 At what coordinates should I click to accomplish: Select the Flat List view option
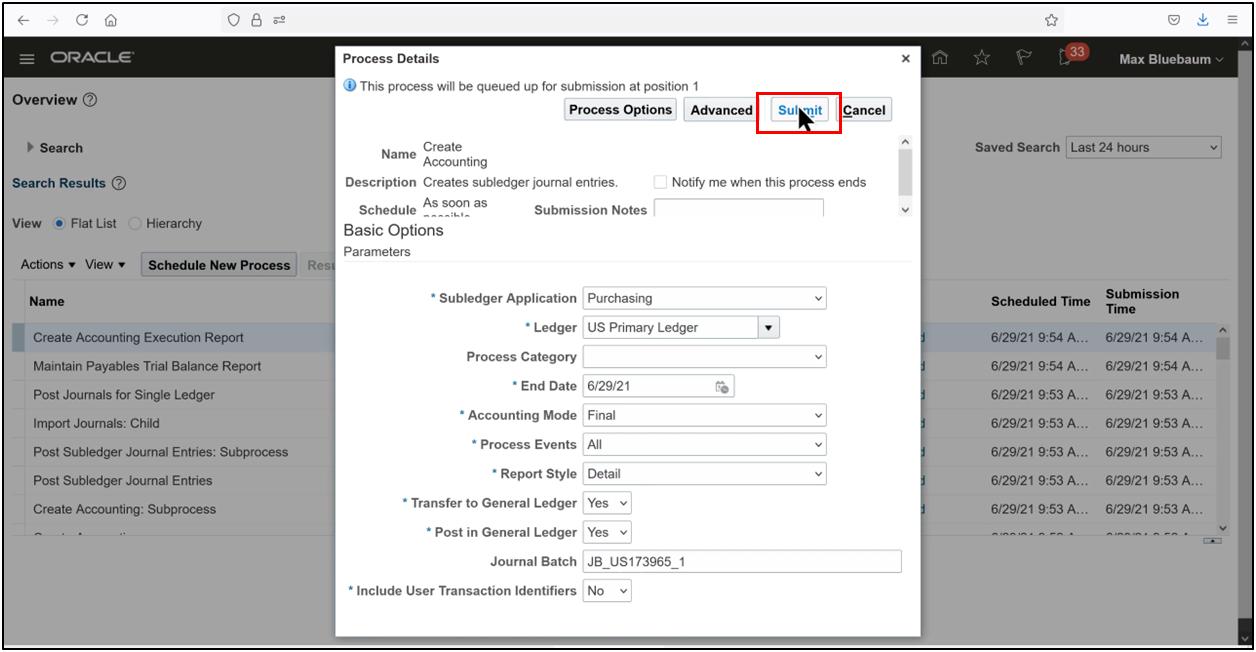point(60,223)
